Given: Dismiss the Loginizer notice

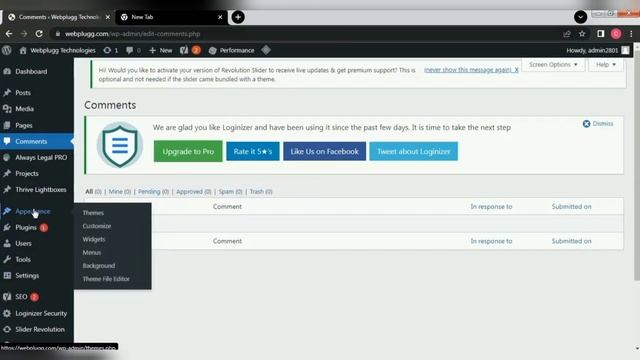Looking at the screenshot, I should [x=598, y=123].
